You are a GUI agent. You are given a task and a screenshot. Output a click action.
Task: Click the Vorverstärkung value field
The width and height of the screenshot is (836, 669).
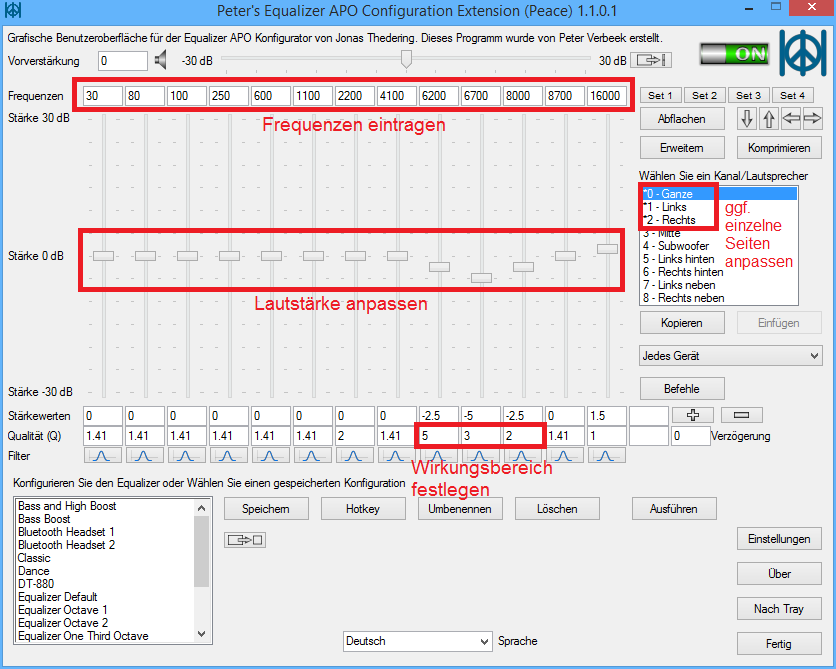[x=123, y=61]
